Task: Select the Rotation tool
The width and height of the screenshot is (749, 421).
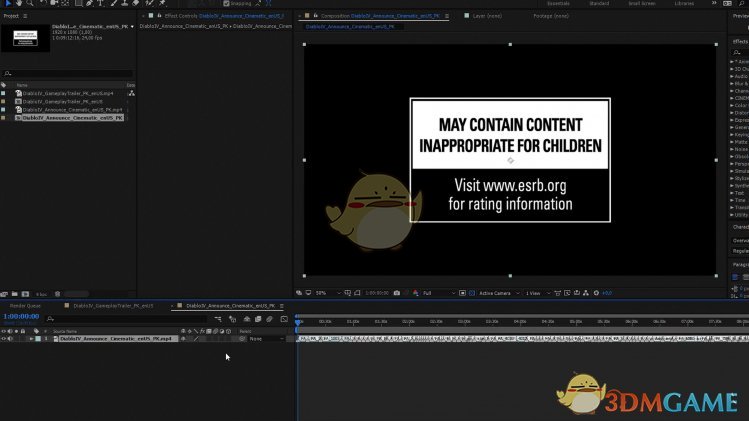Action: (43, 3)
